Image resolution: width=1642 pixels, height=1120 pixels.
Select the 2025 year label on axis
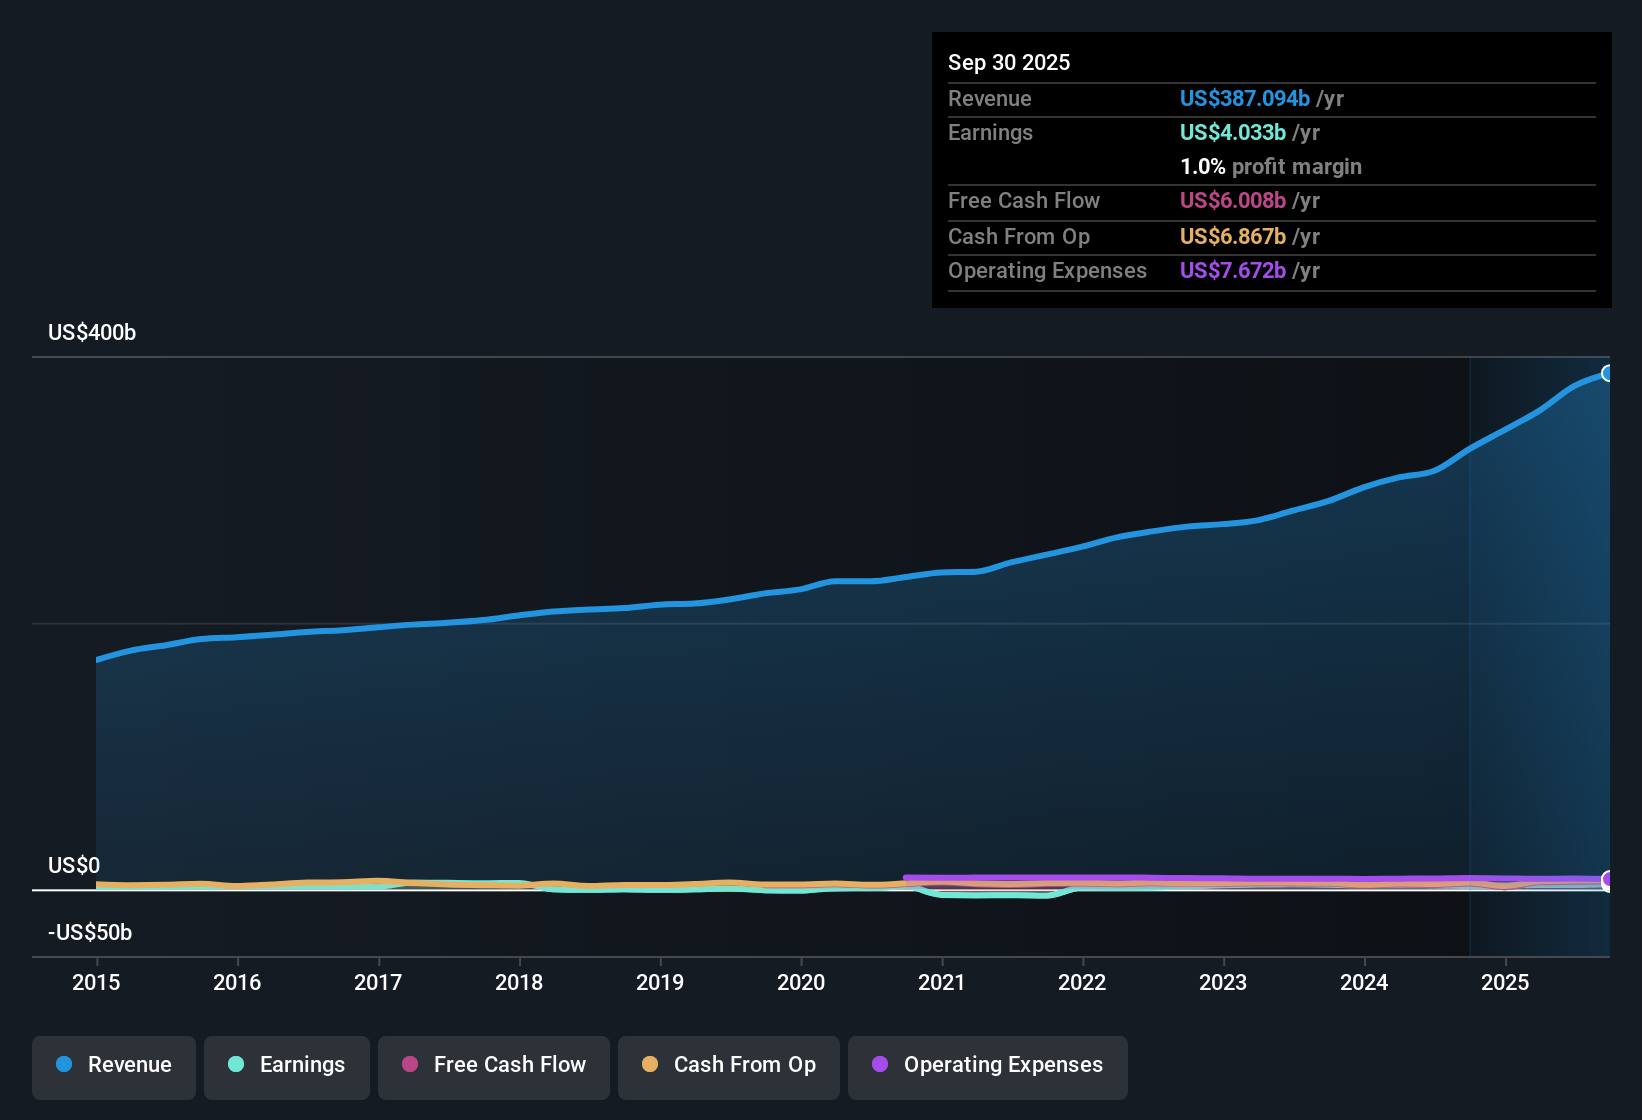(x=1506, y=983)
